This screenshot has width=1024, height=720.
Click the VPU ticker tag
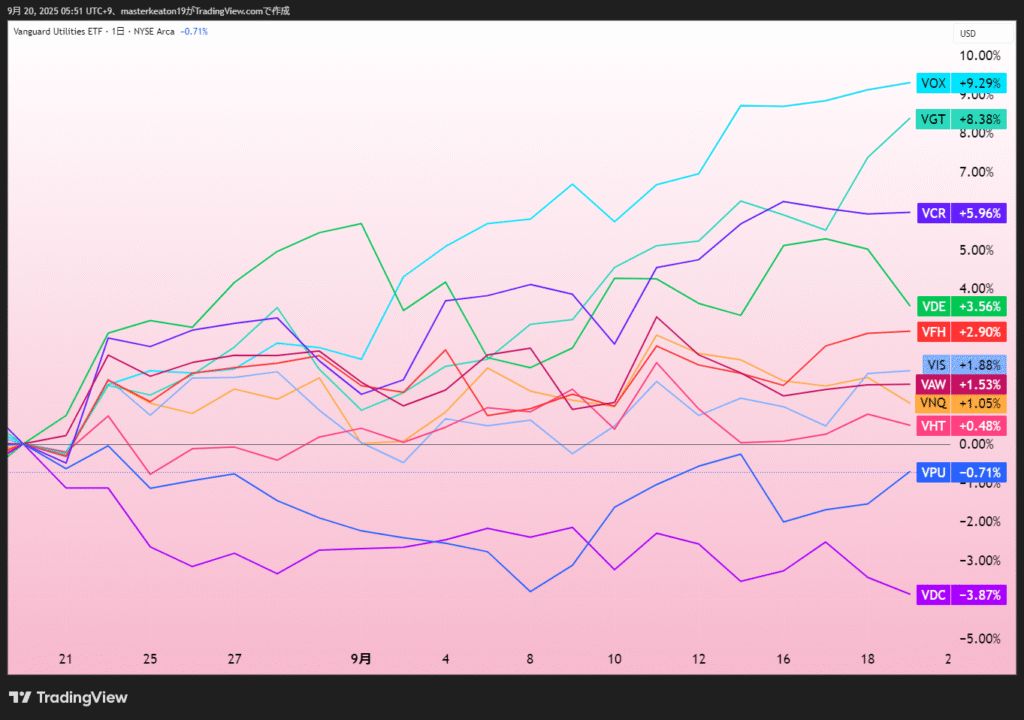[x=932, y=472]
